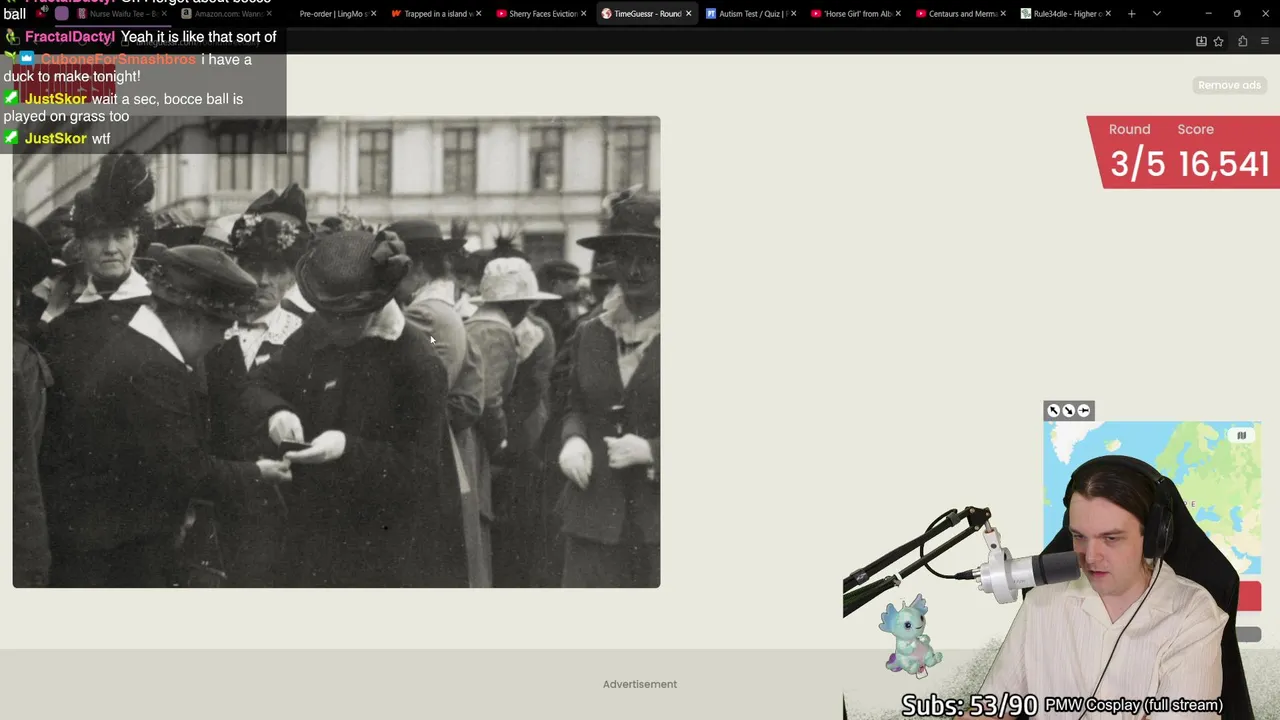Click the 16,541 score value
The width and height of the screenshot is (1280, 720).
tap(1224, 164)
